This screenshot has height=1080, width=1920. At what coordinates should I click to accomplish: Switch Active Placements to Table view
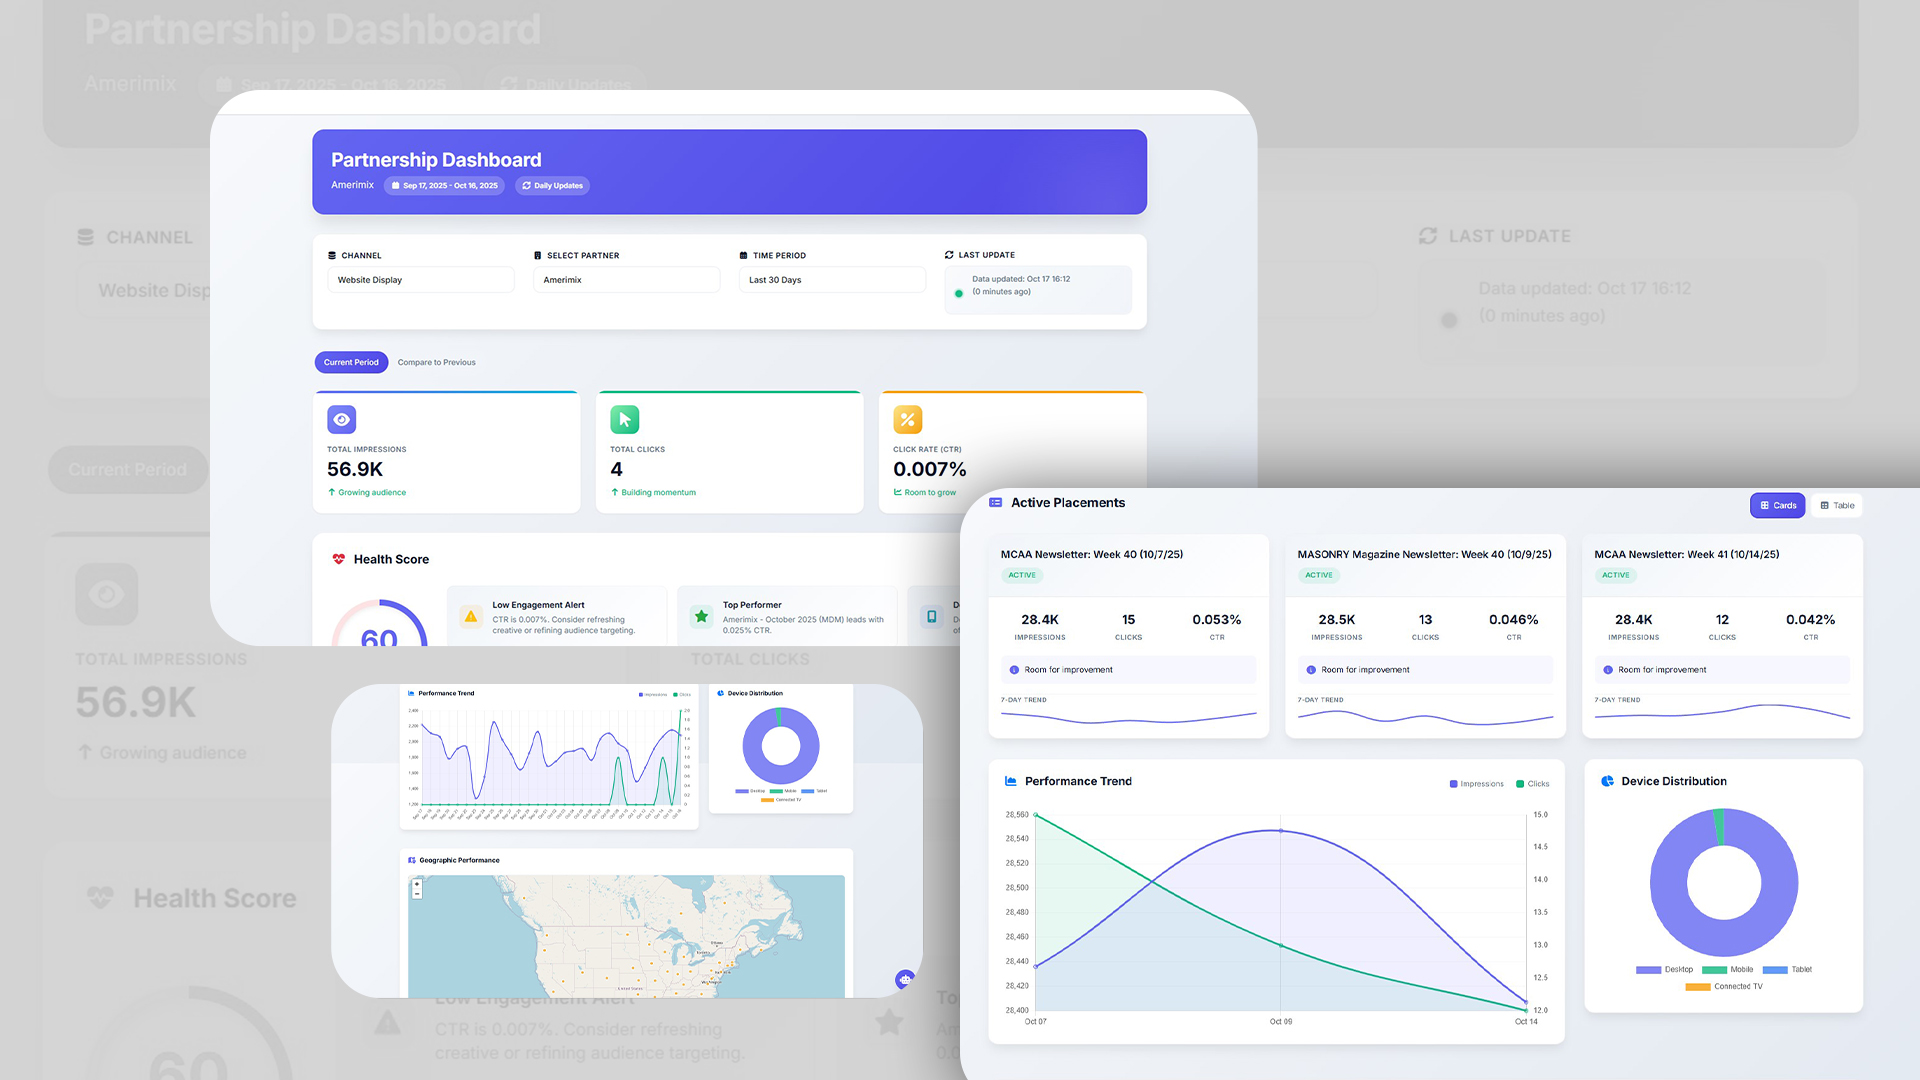pos(1837,505)
